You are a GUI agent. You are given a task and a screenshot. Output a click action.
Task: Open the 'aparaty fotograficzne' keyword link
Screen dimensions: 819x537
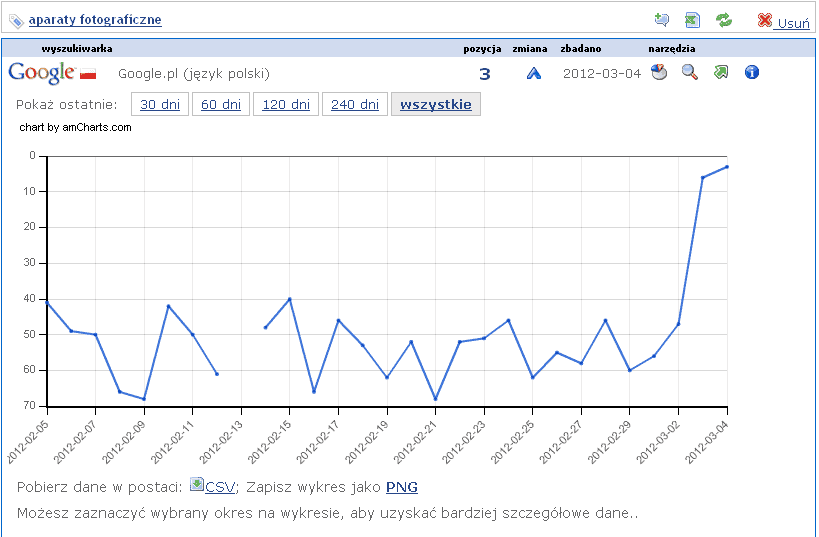pyautogui.click(x=95, y=20)
